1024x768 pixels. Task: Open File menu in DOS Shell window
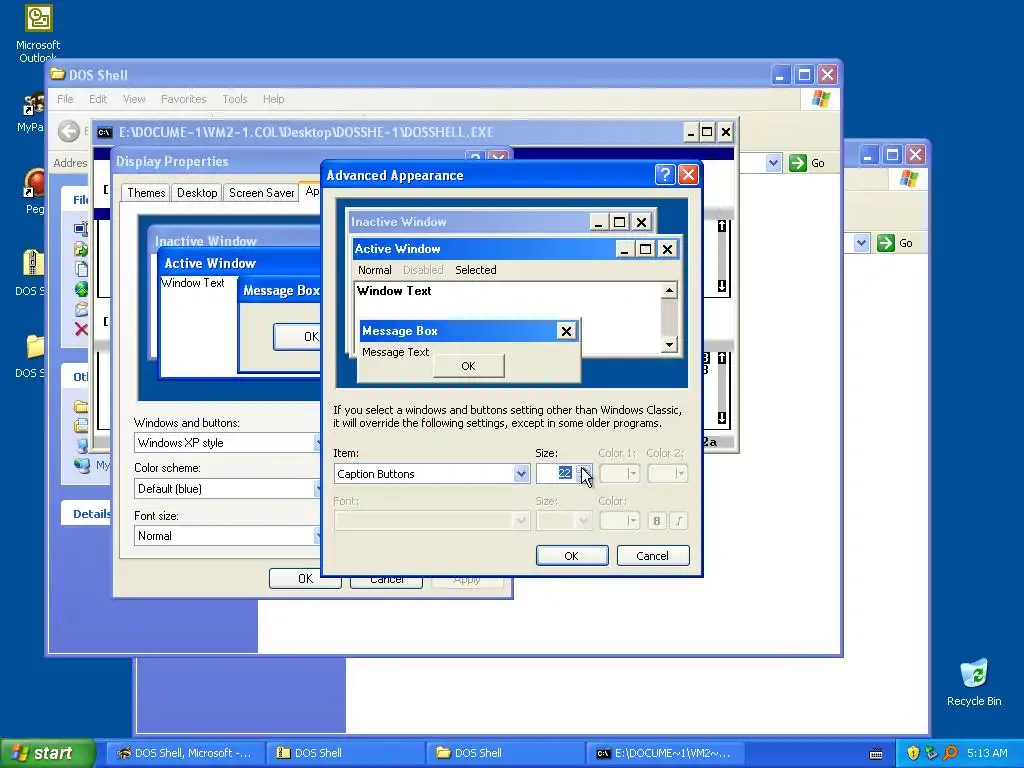tap(65, 99)
